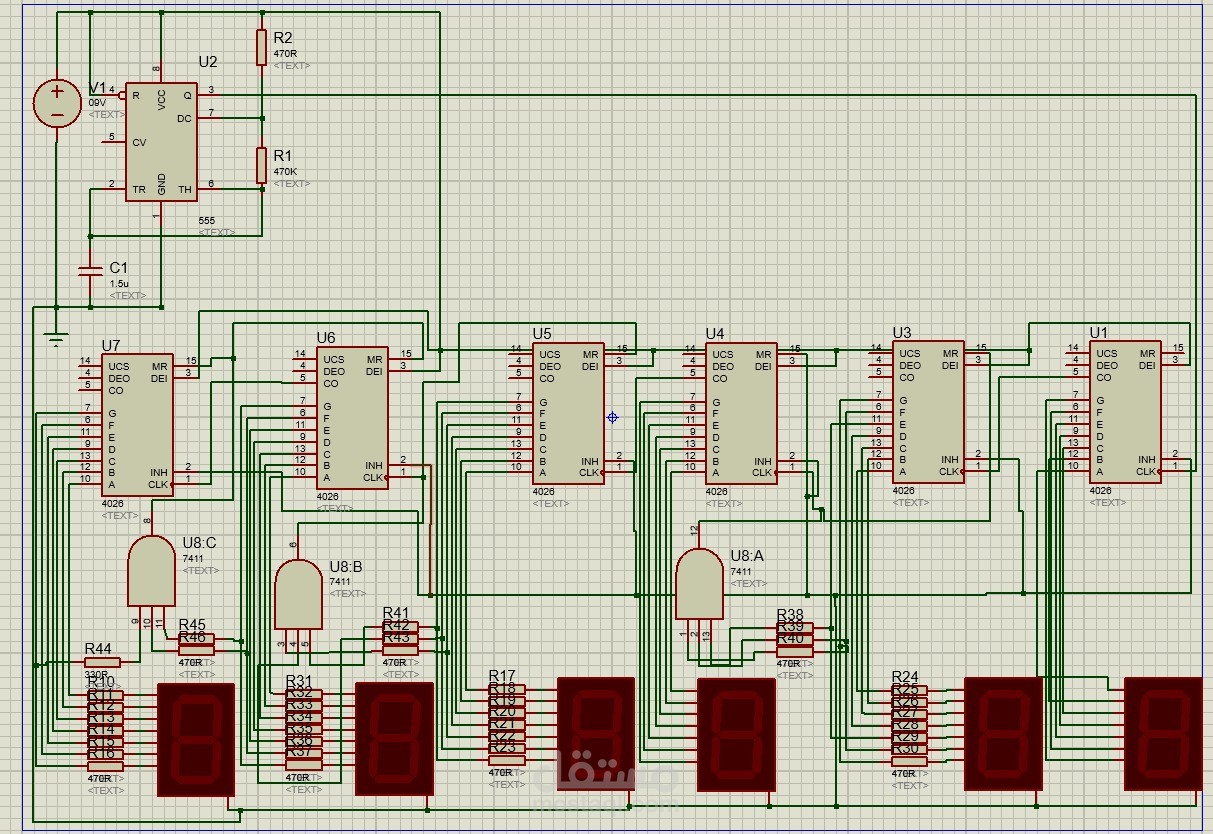Select the leftmost seven-segment display

(x=196, y=739)
